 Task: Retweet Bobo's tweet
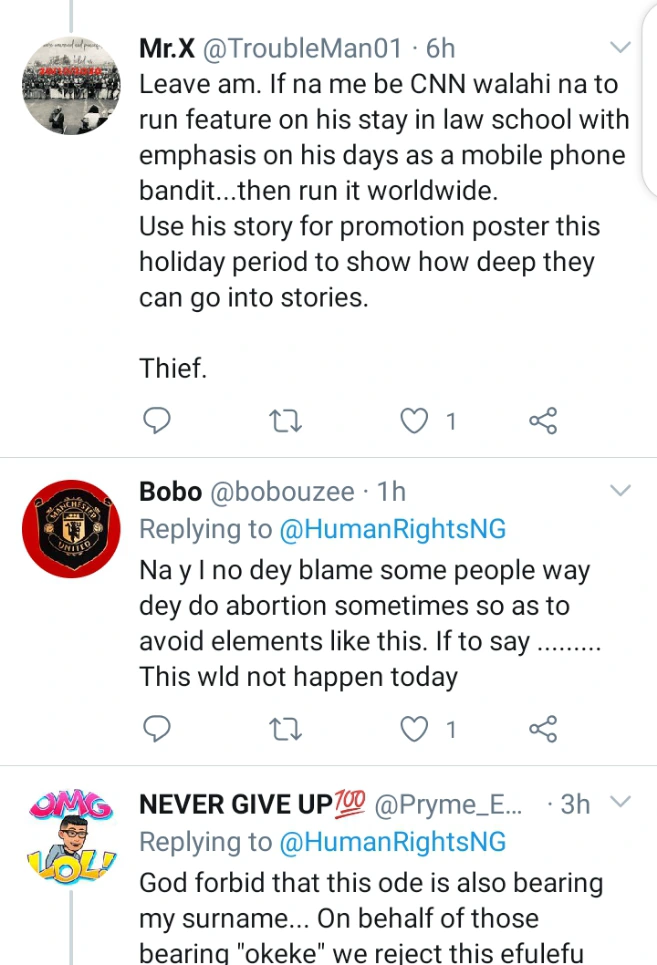coord(285,729)
